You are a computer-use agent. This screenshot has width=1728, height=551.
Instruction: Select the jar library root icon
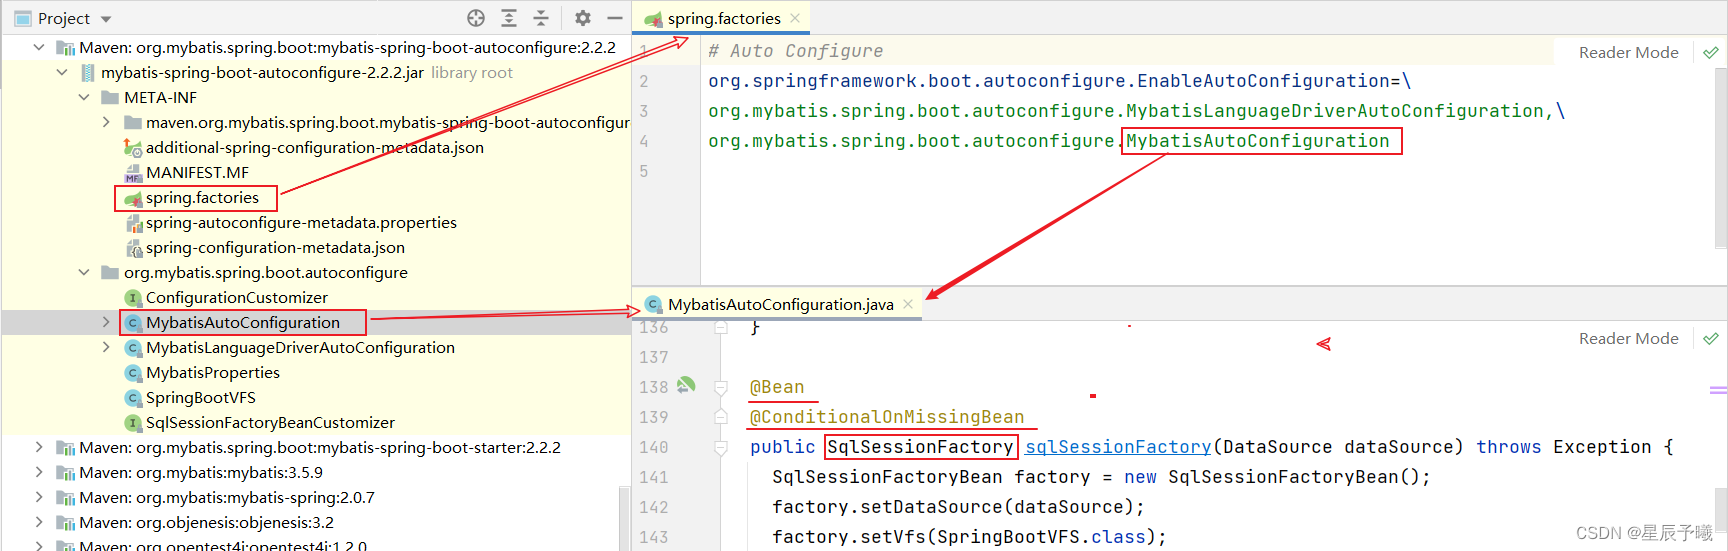point(88,73)
